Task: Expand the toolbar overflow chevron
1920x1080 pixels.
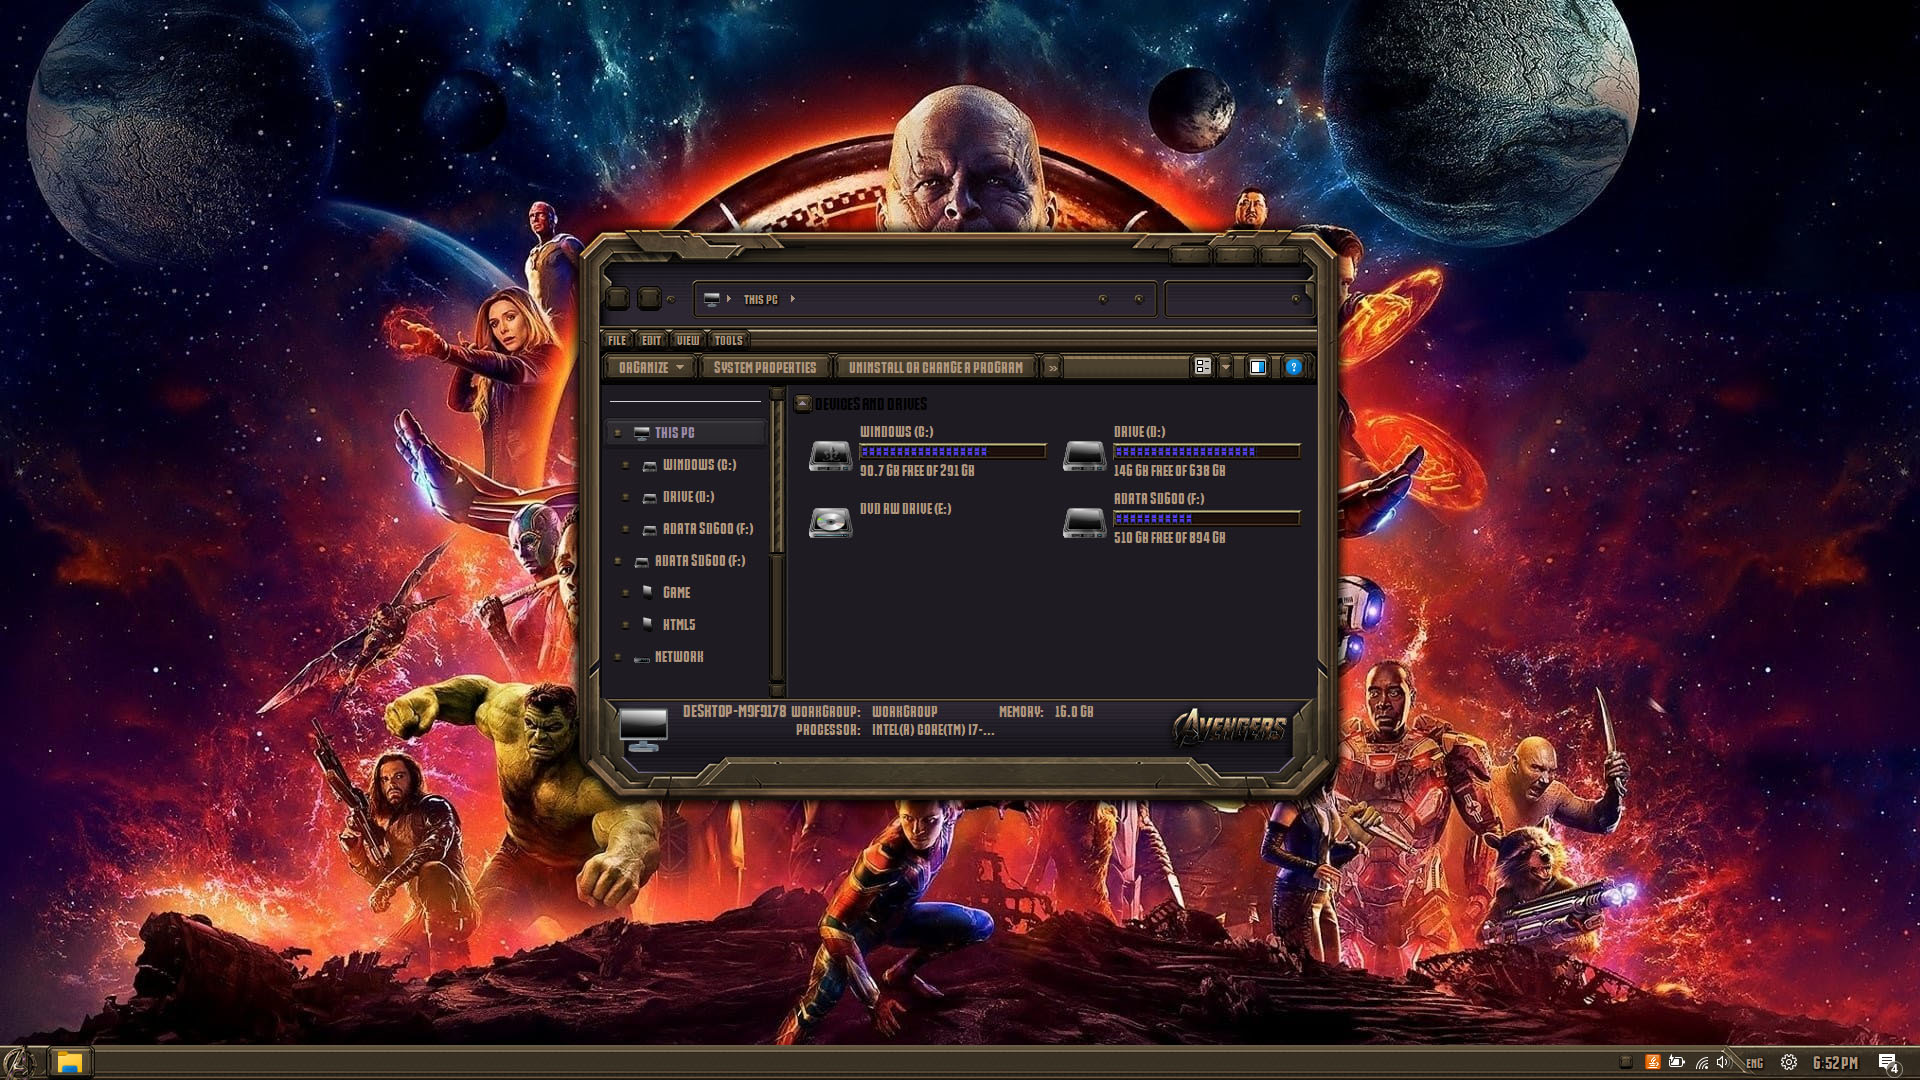Action: (x=1052, y=368)
